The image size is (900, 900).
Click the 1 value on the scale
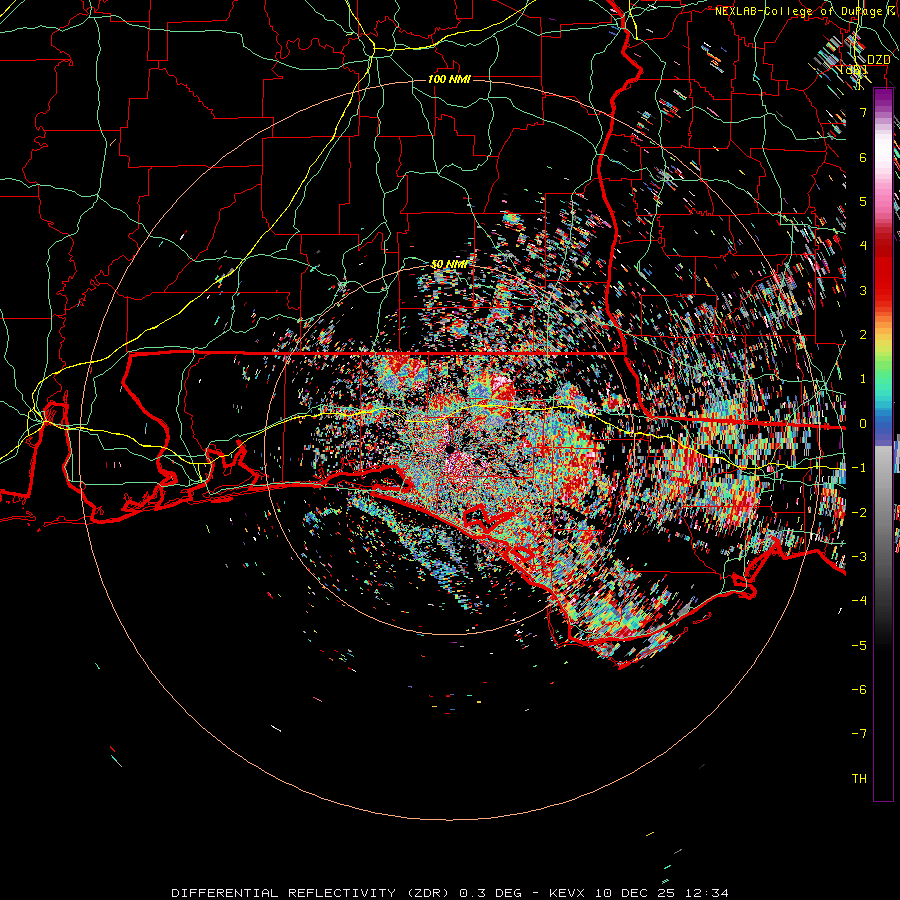click(863, 379)
